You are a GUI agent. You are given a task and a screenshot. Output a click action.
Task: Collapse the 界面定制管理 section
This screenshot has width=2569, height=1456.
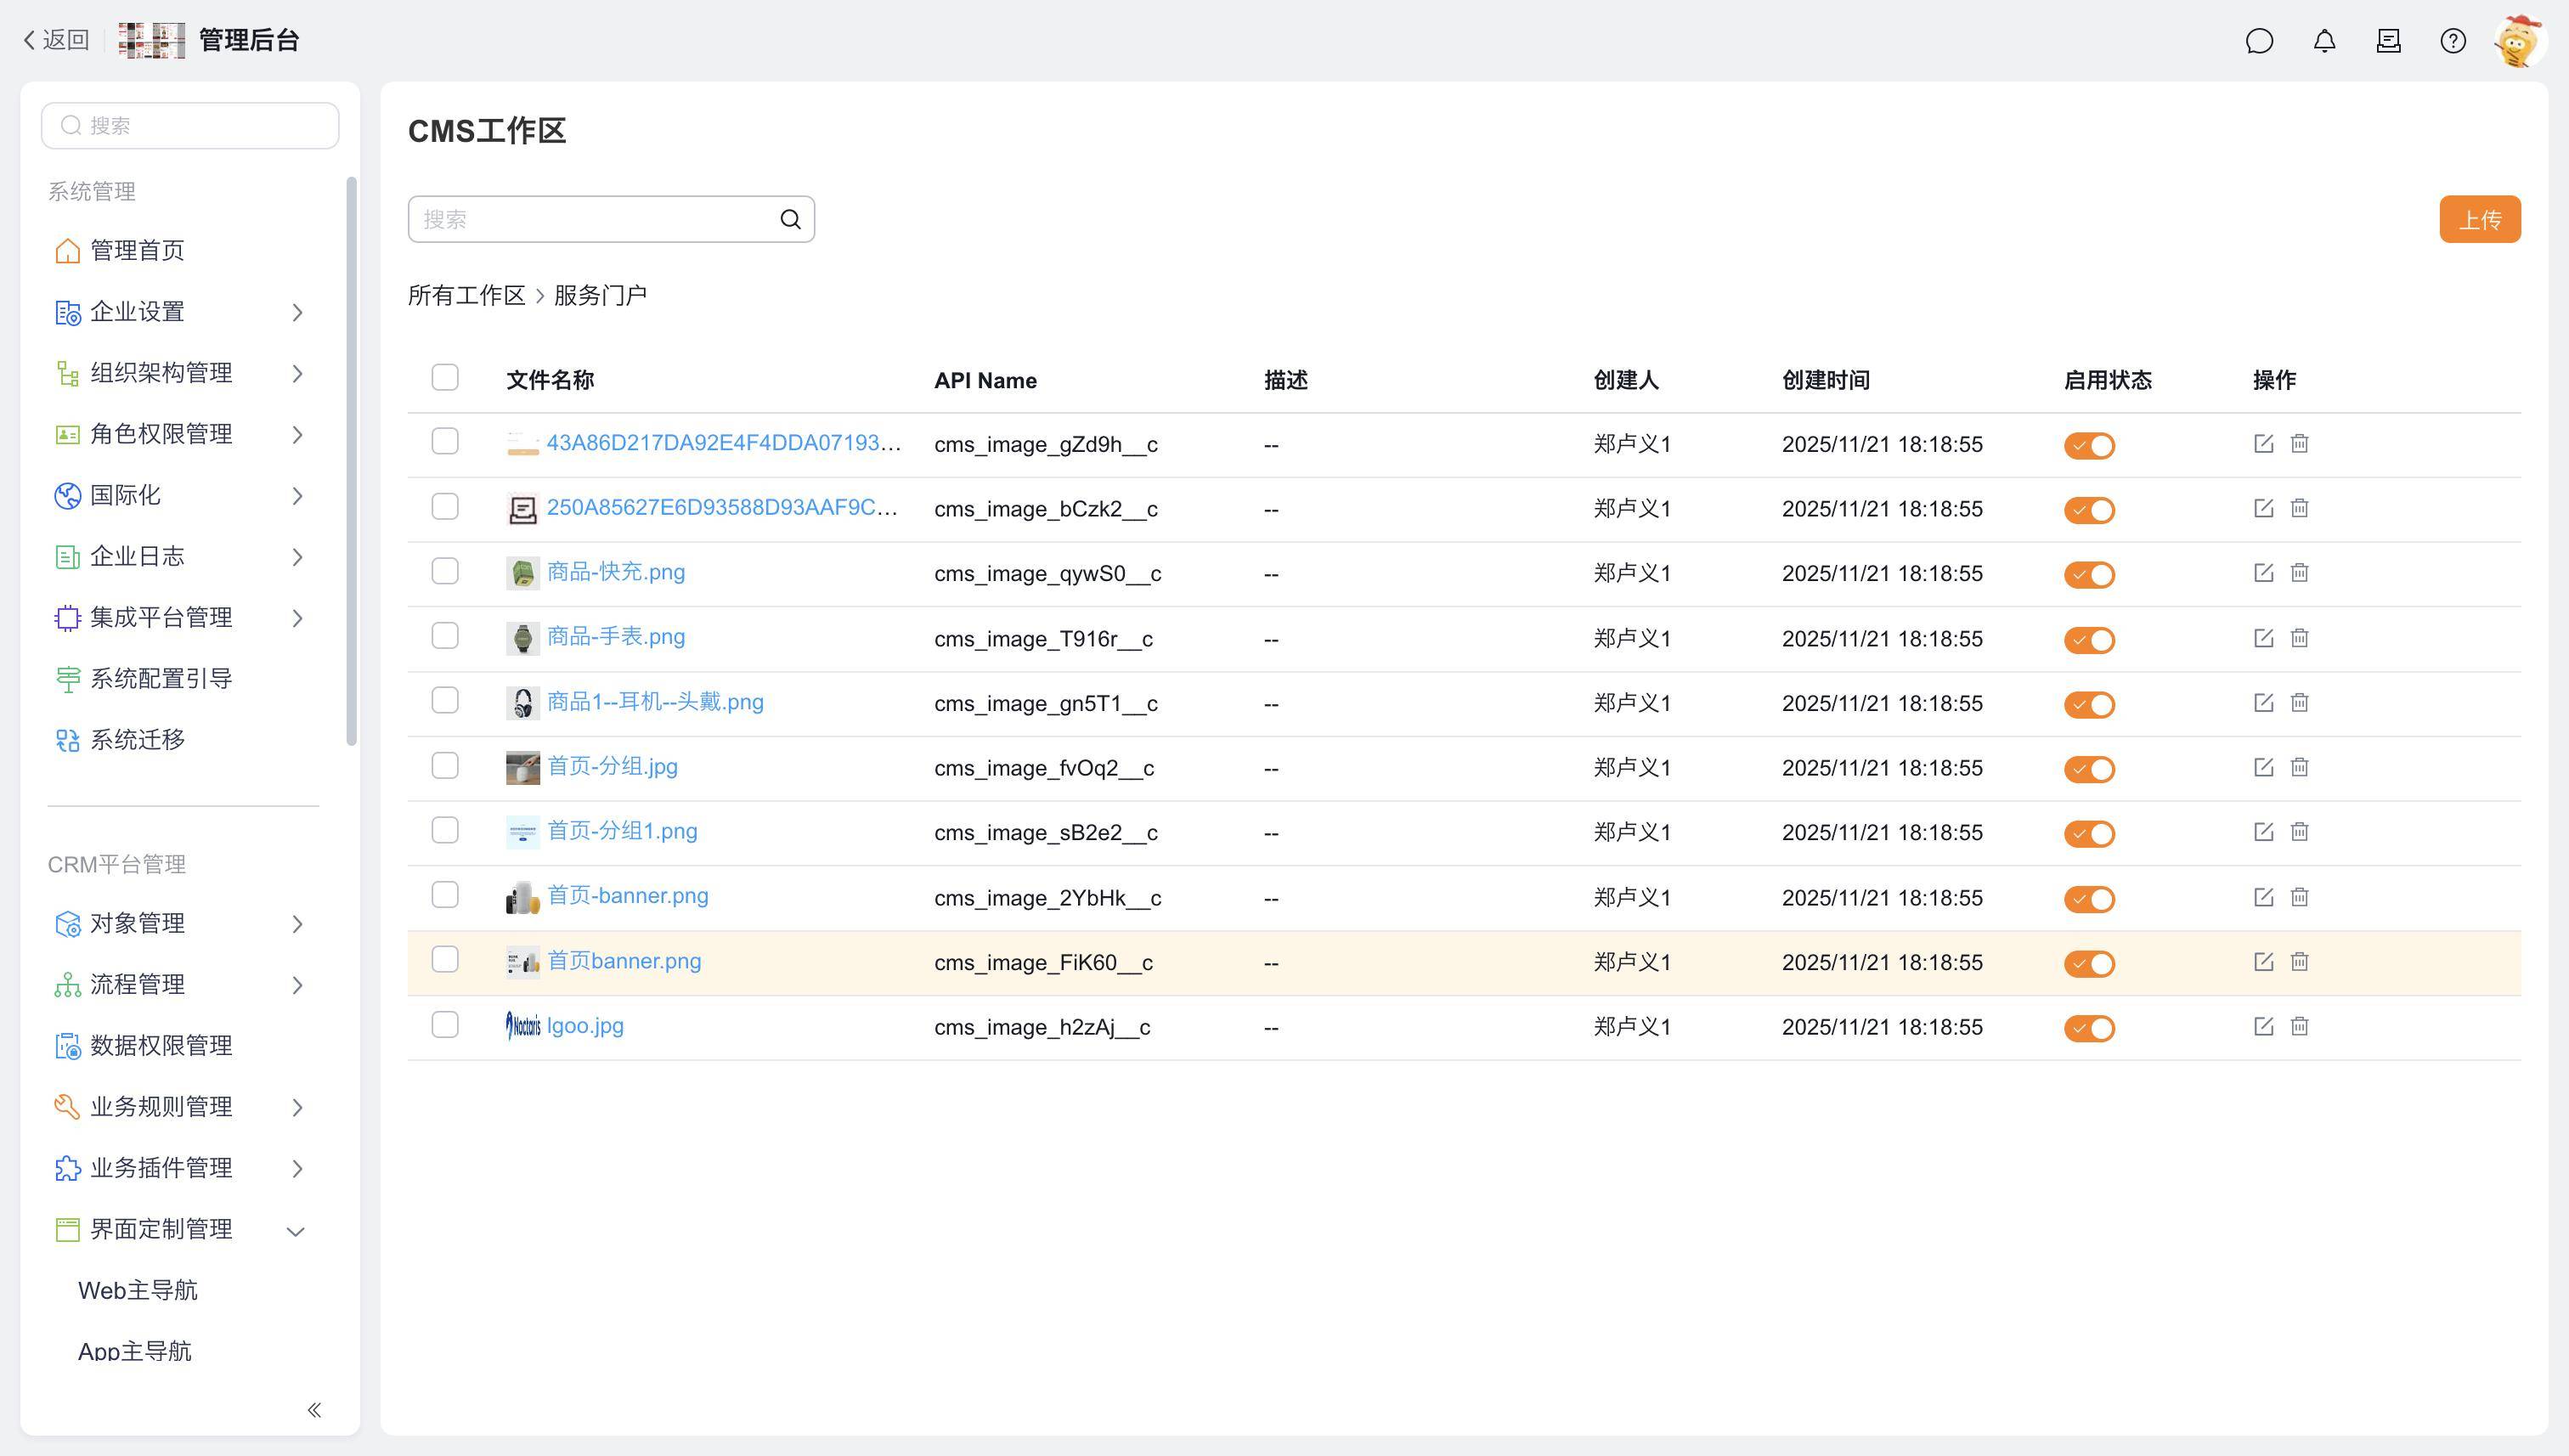click(295, 1230)
